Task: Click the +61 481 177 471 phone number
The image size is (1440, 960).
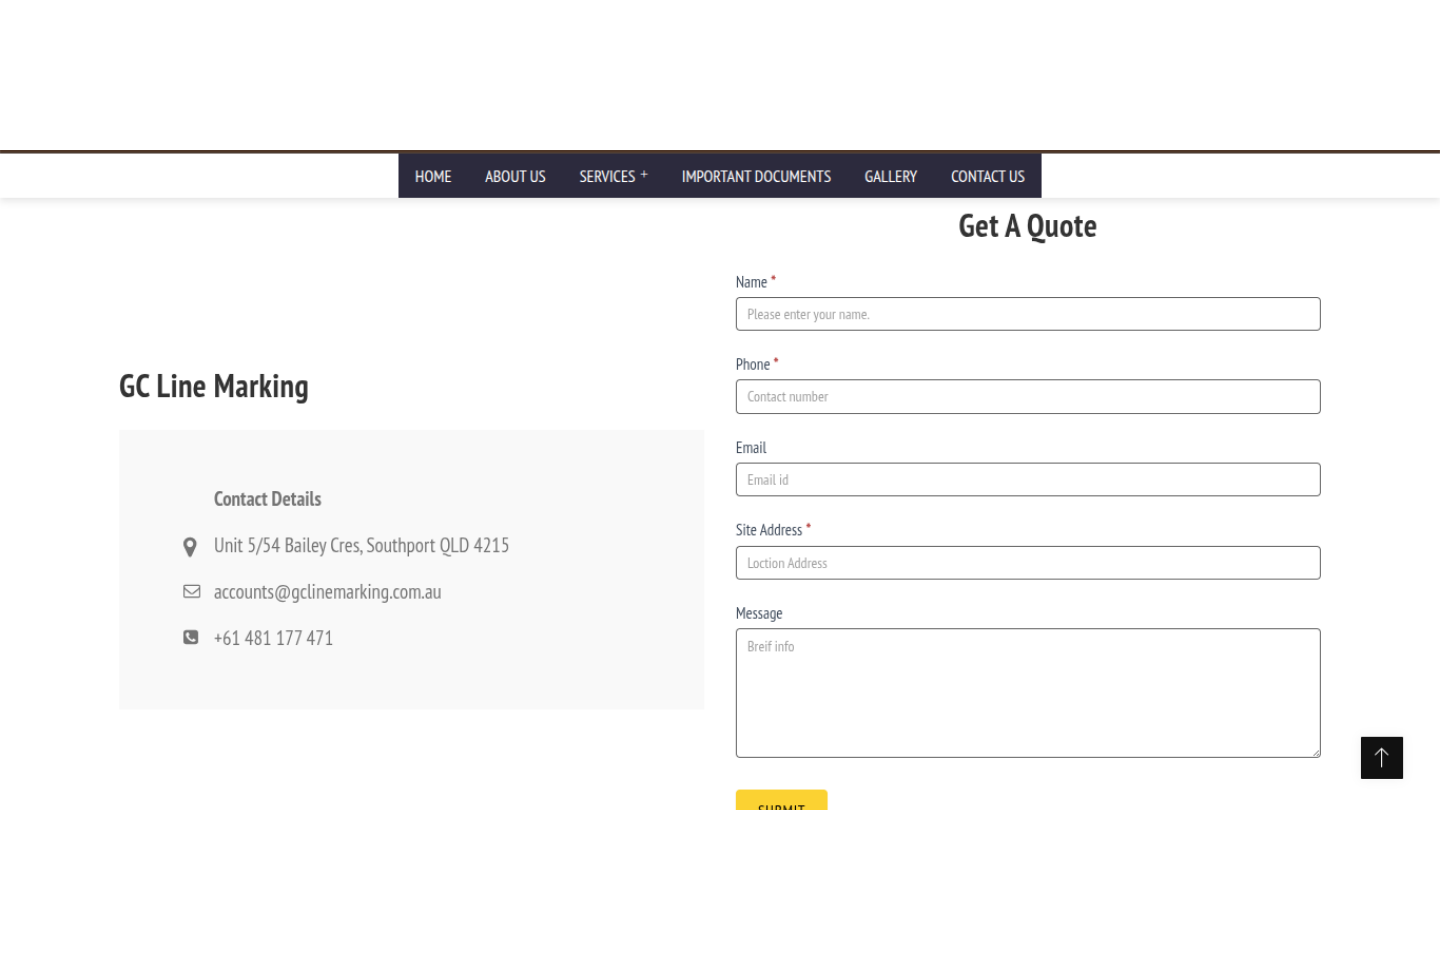Action: (273, 638)
